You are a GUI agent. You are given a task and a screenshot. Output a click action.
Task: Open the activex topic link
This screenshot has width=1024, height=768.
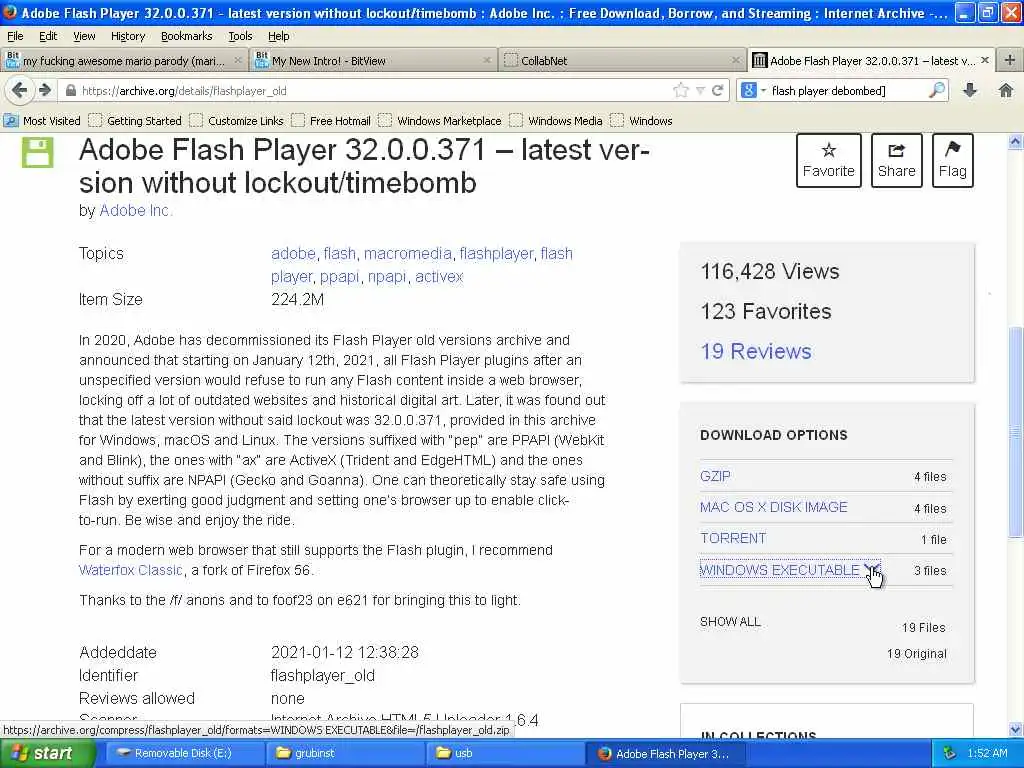439,277
